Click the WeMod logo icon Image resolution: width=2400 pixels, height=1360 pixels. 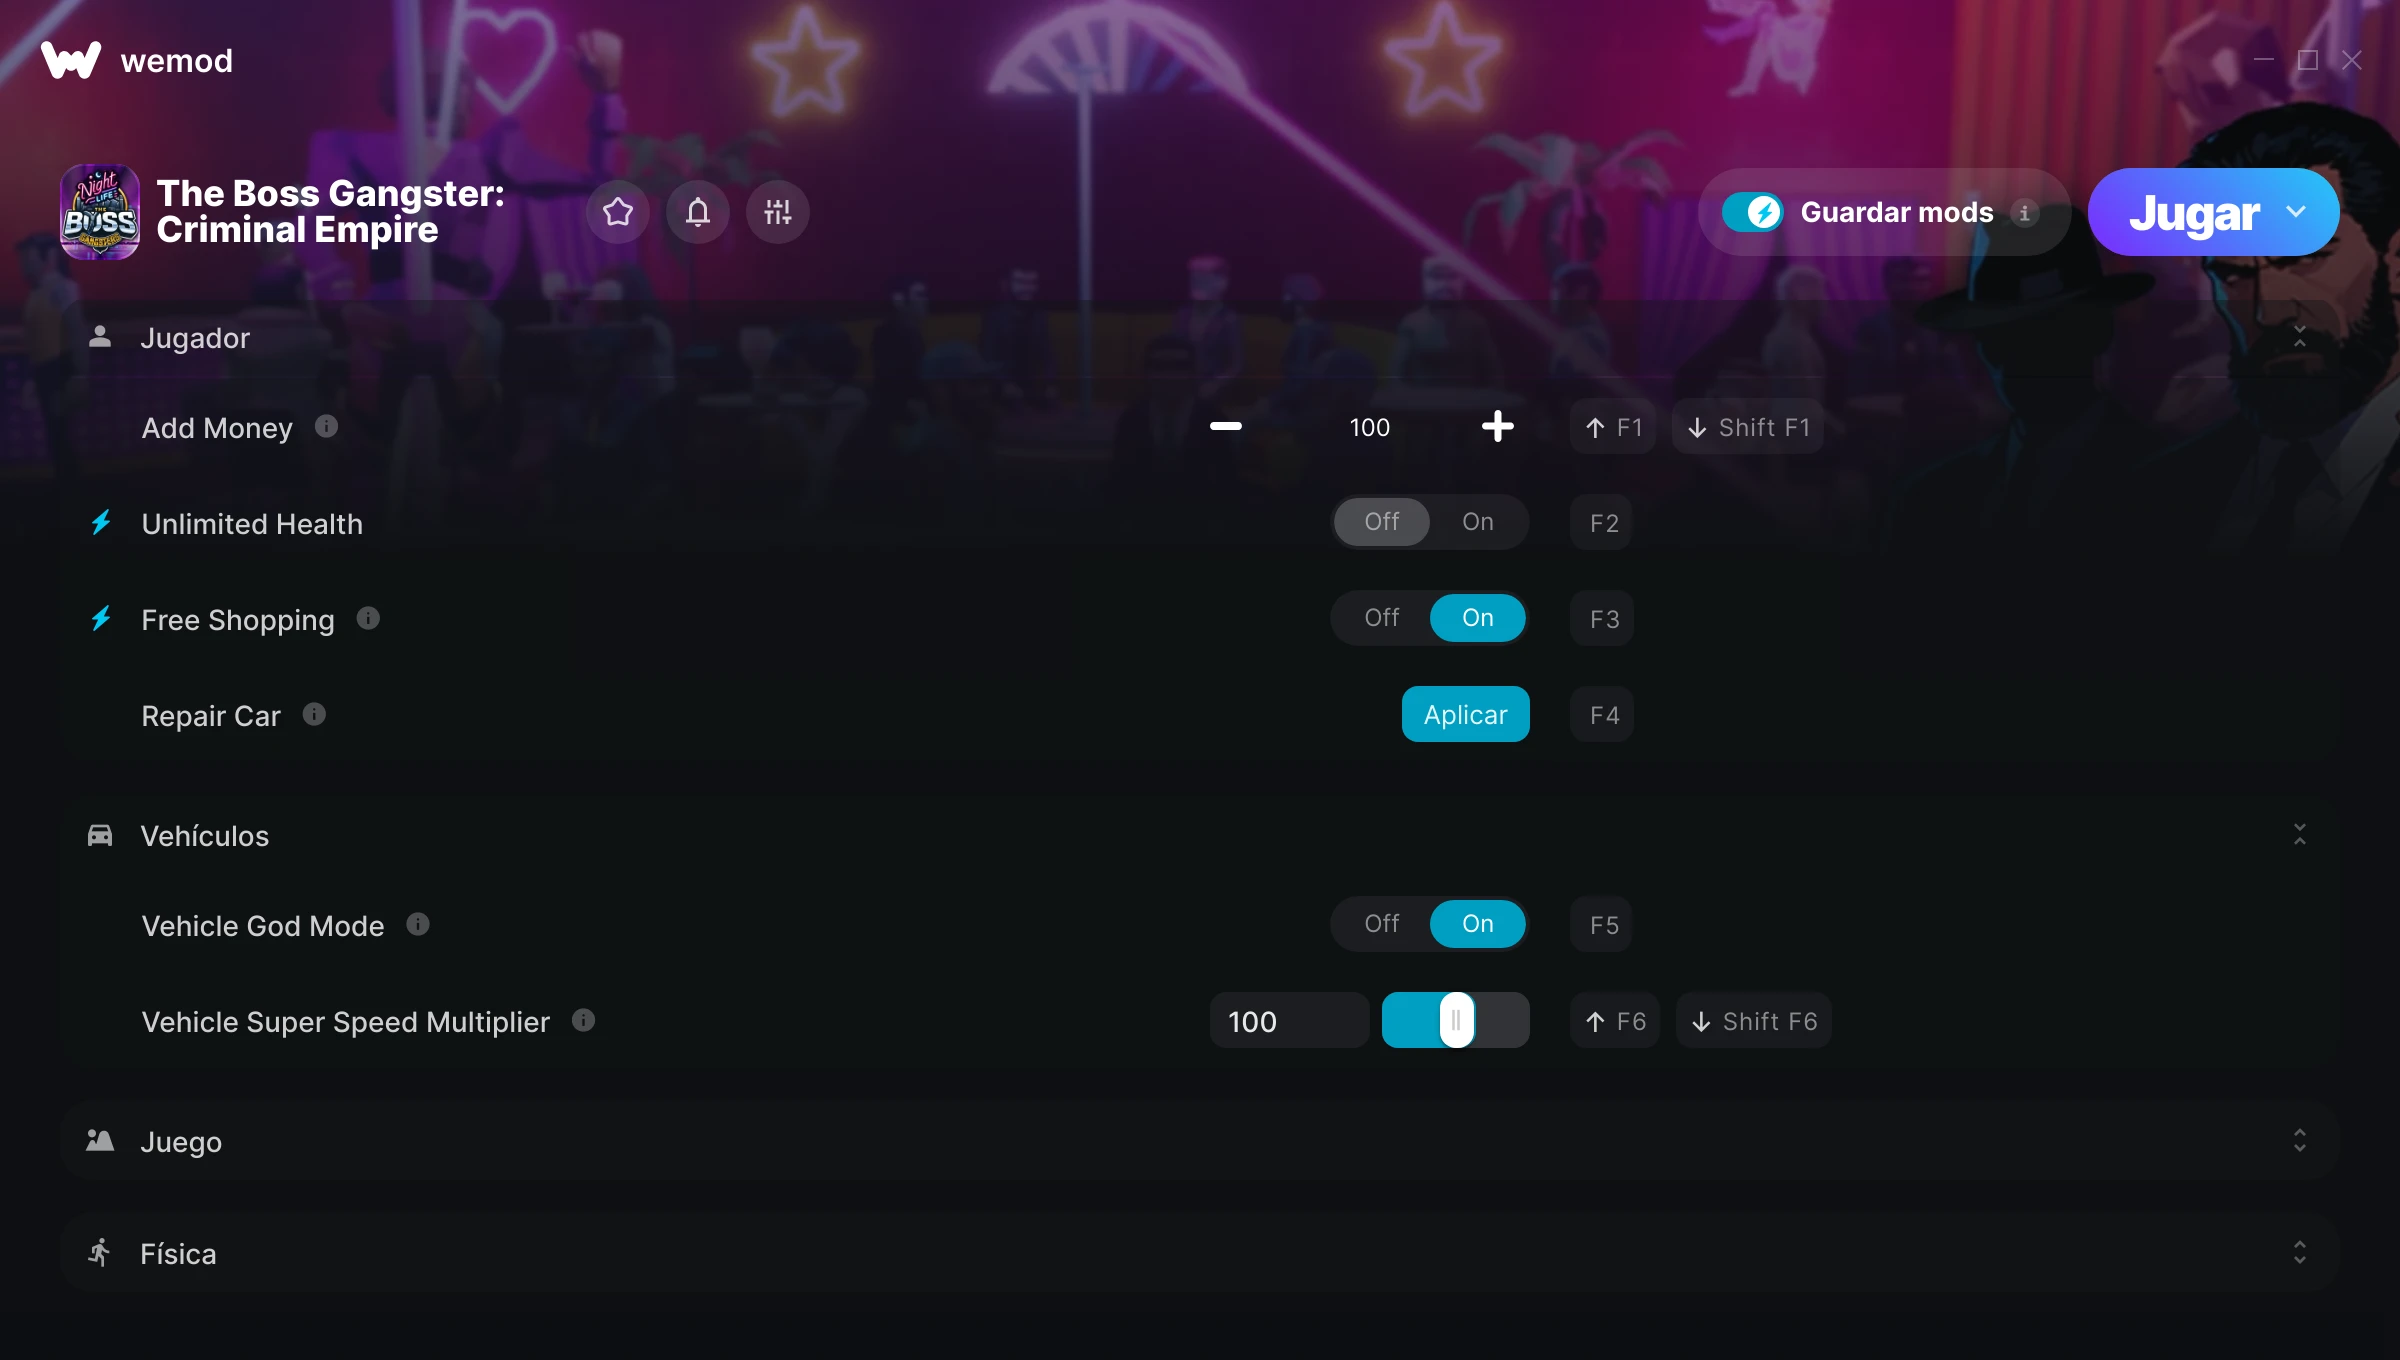(x=71, y=60)
